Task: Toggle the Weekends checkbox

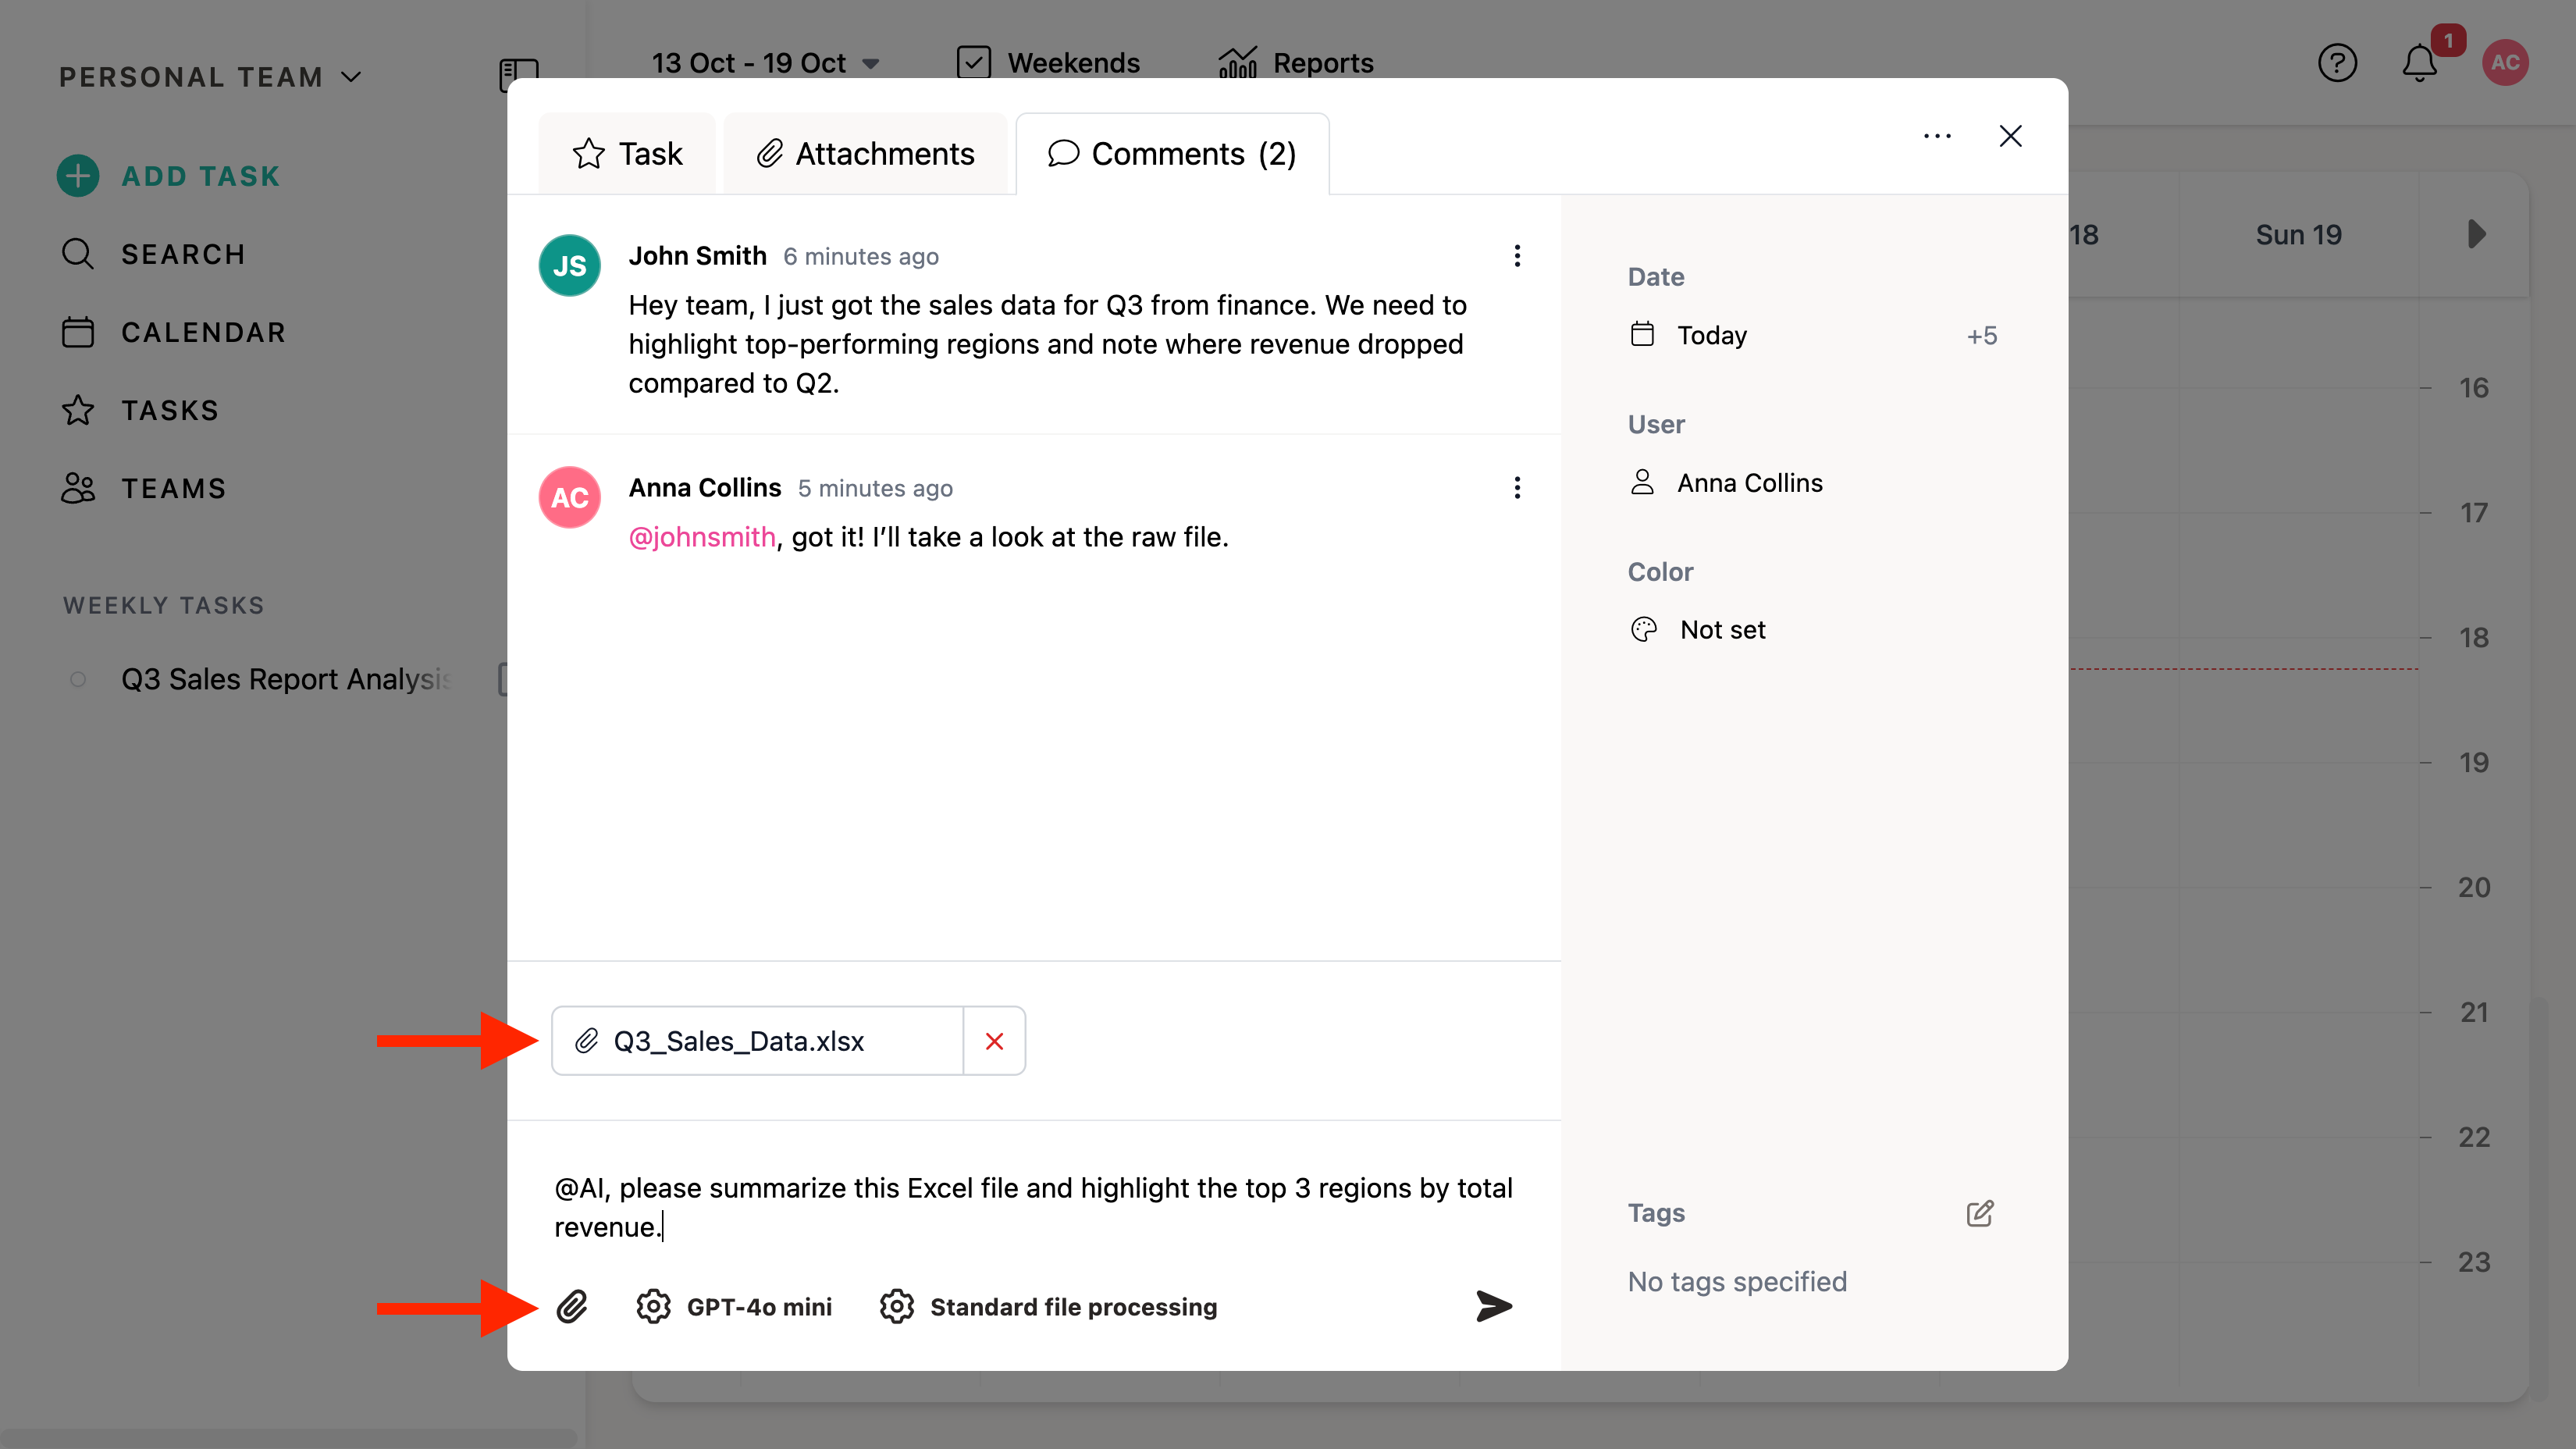Action: 973,63
